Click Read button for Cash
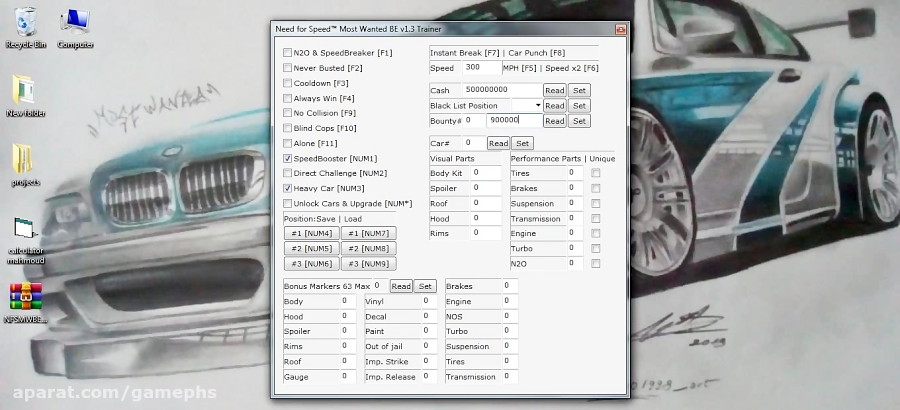The width and height of the screenshot is (900, 410). tap(554, 90)
